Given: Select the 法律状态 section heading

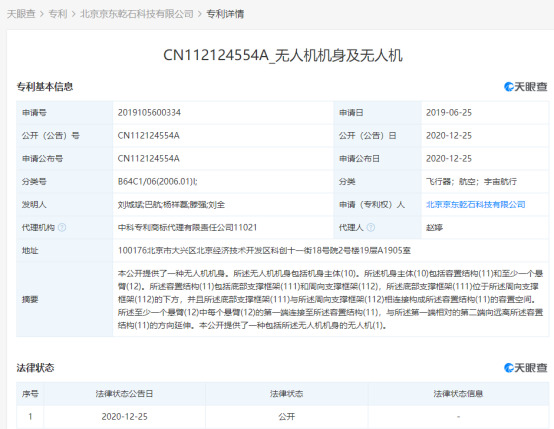Looking at the screenshot, I should point(35,368).
